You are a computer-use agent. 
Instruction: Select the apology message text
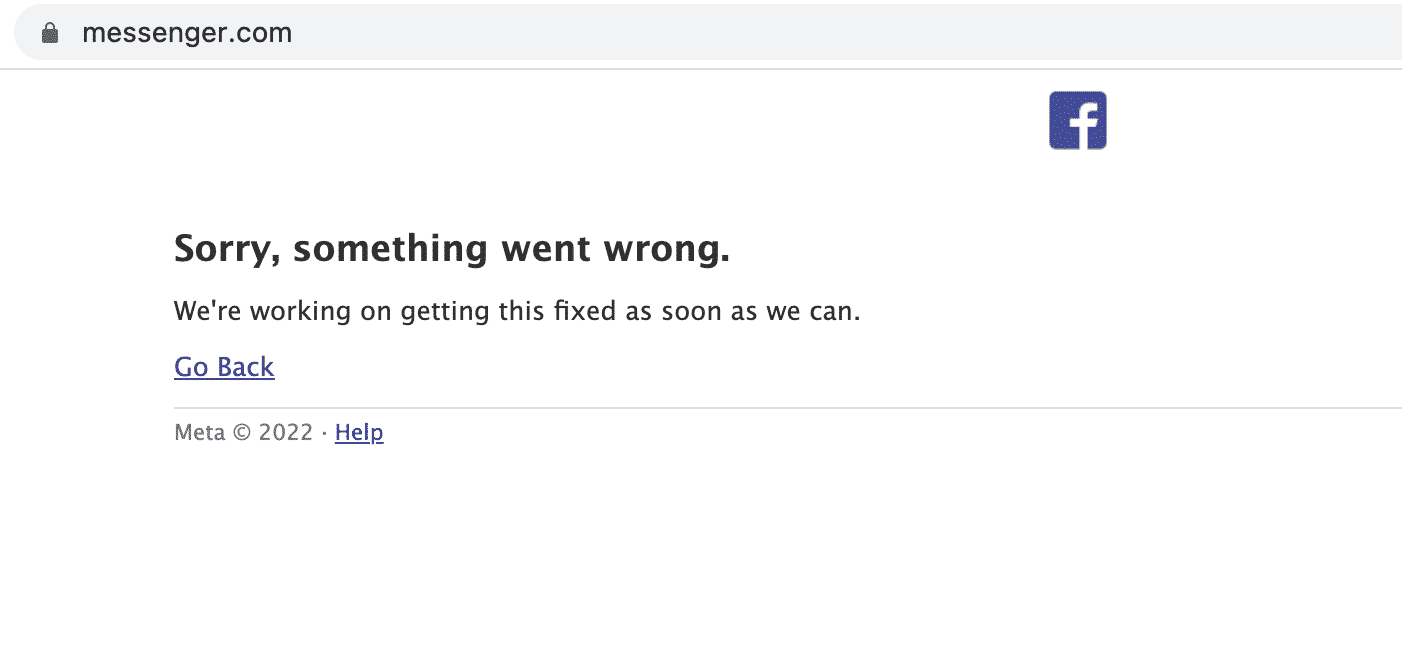516,311
